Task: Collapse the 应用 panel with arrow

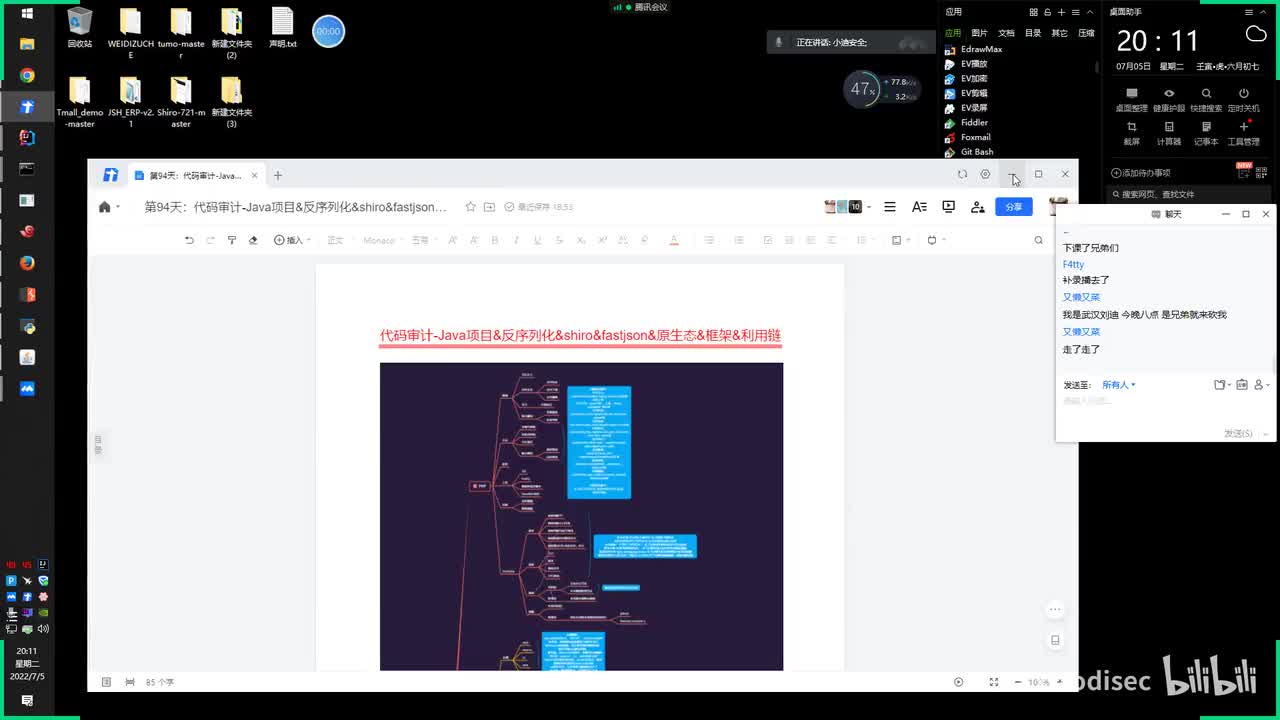Action: (x=1090, y=12)
